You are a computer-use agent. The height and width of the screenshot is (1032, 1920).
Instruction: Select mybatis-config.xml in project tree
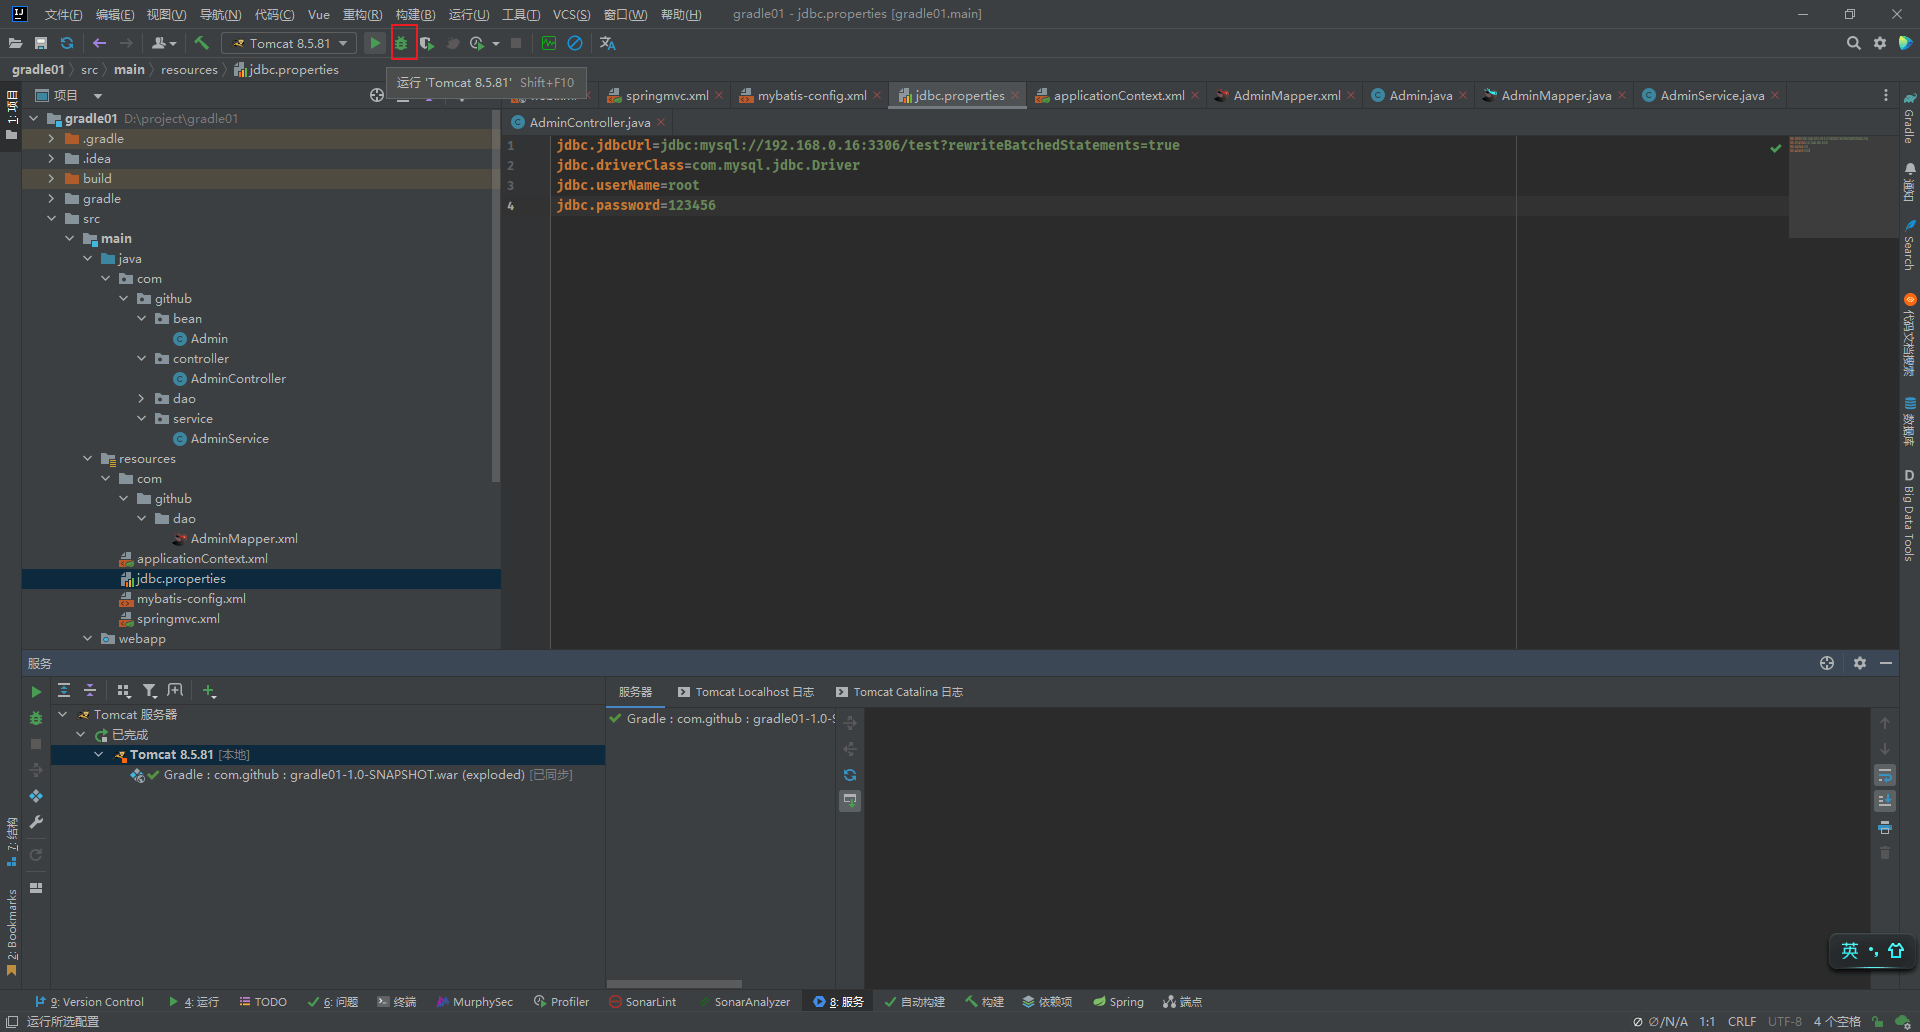point(191,599)
